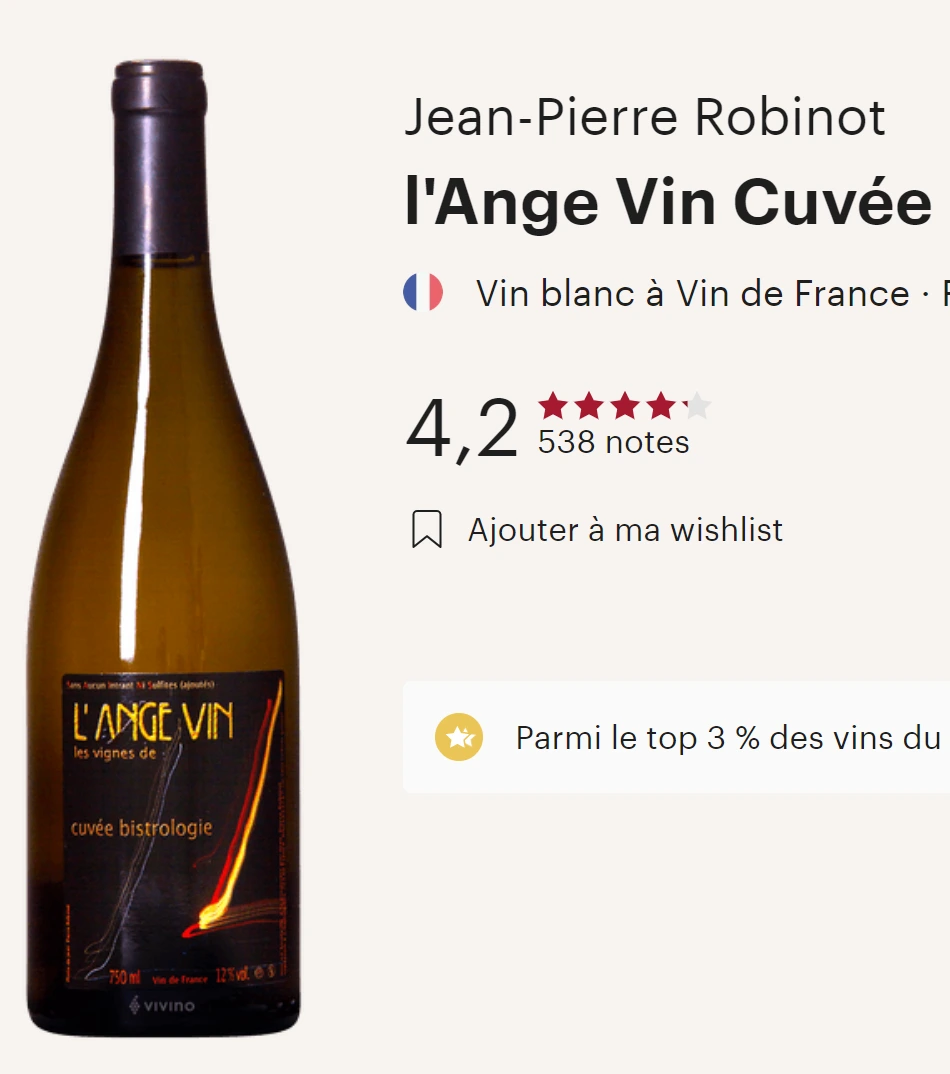Click the Vivino logo on the bottle
This screenshot has height=1074, width=950.
162,1006
